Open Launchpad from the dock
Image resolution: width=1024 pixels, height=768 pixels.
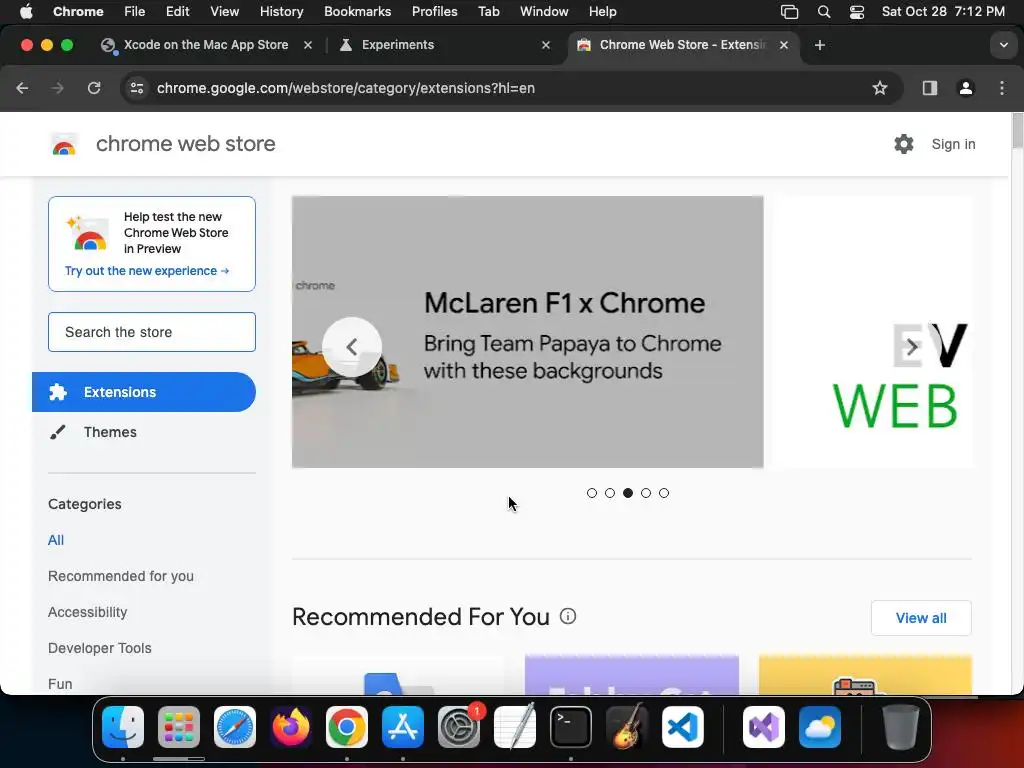coord(179,727)
